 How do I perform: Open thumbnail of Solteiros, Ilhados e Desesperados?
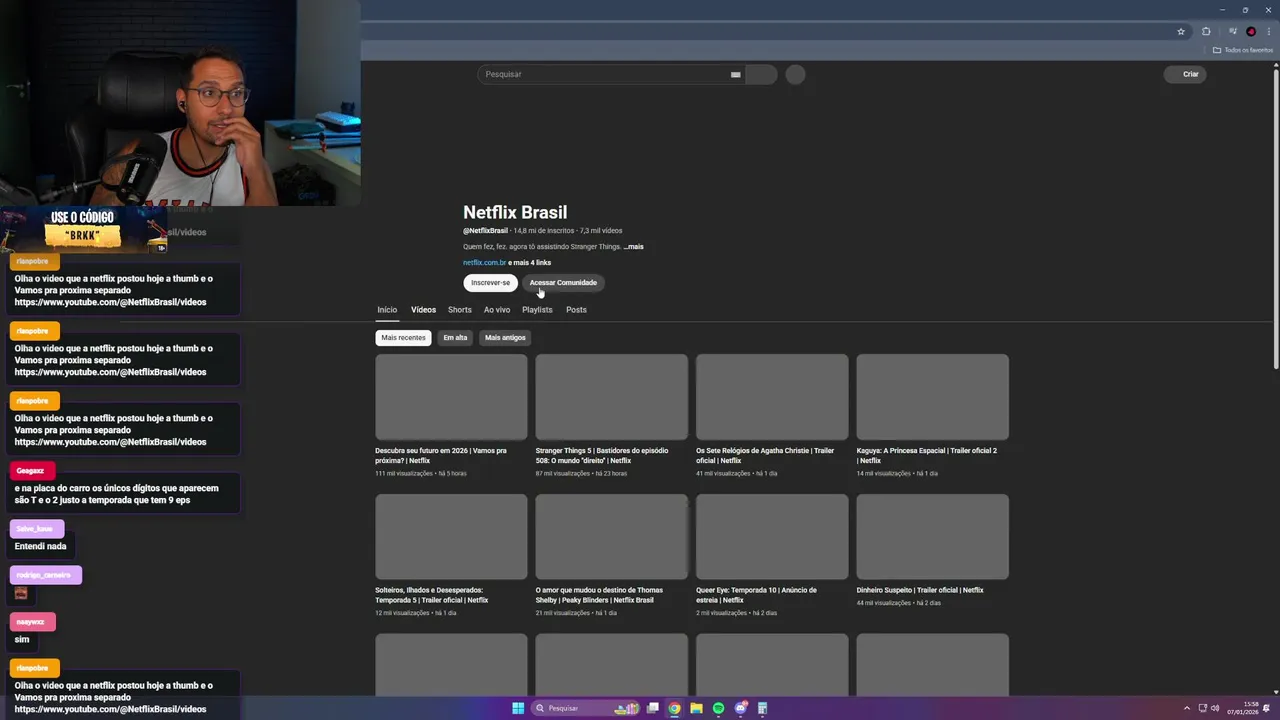click(x=451, y=537)
